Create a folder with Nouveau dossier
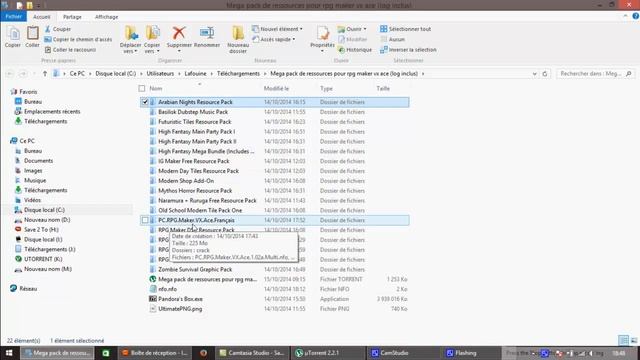 (x=238, y=40)
